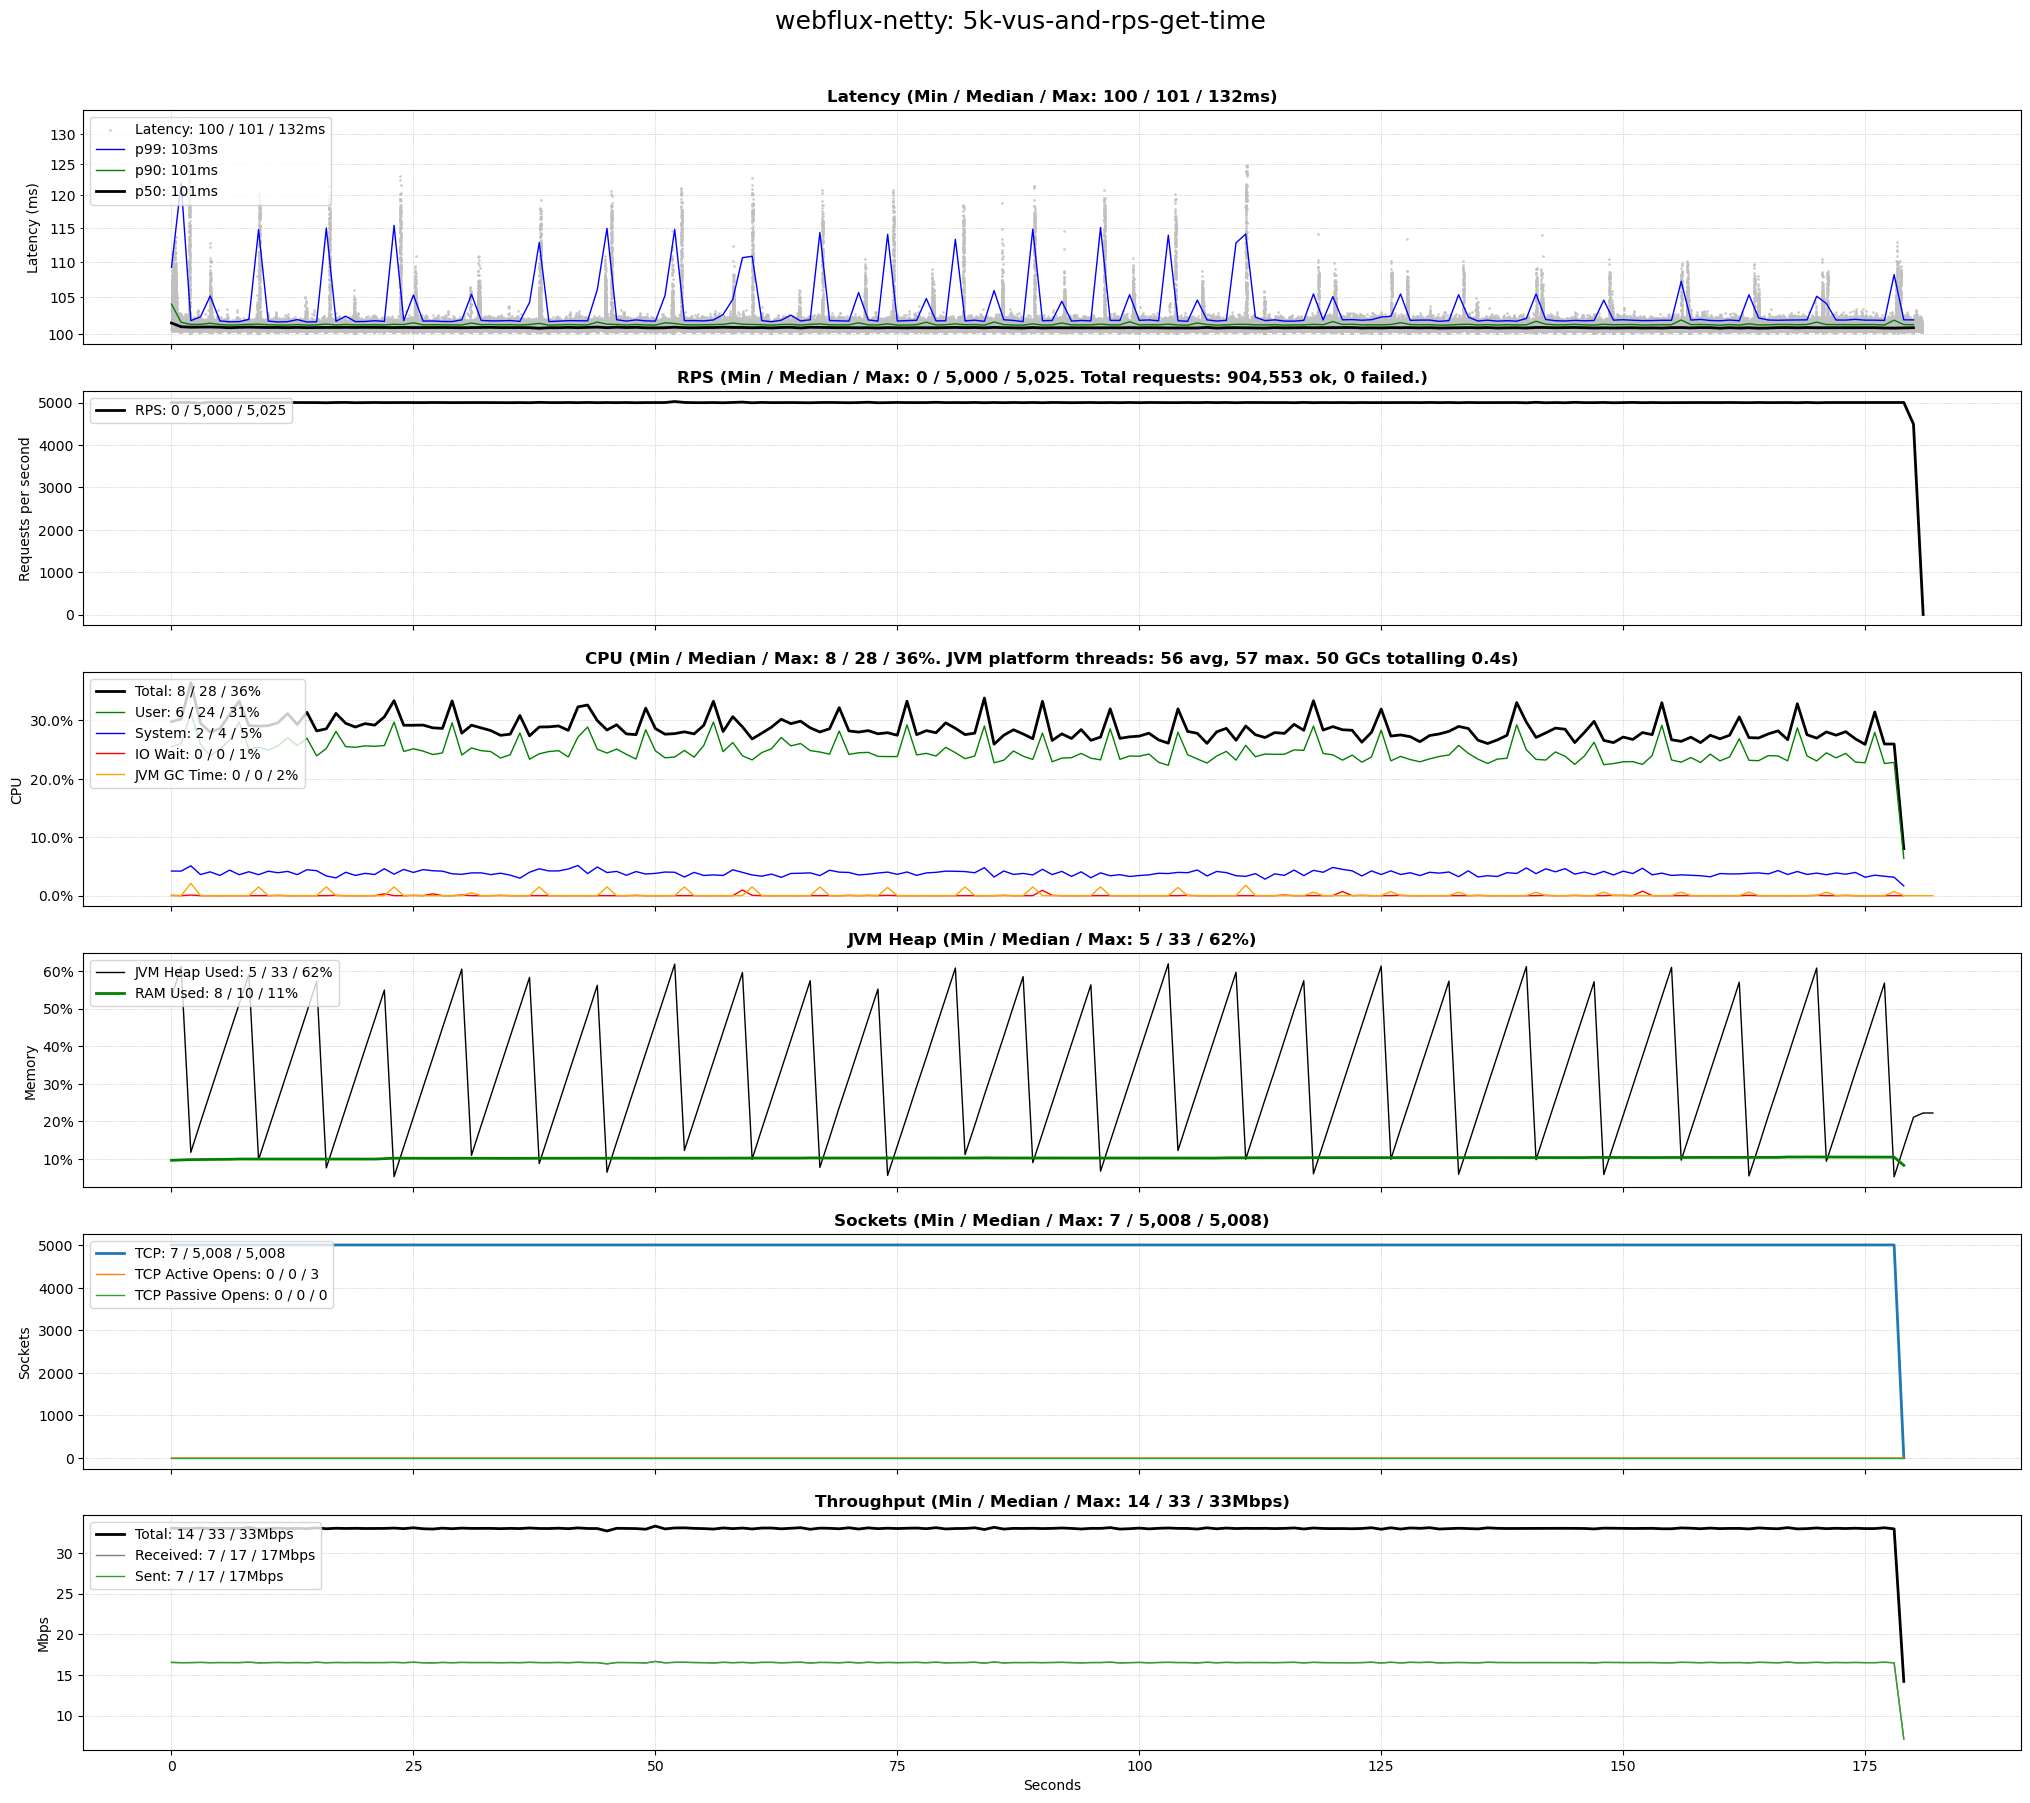Click the CPU Total legend entry

tap(197, 692)
